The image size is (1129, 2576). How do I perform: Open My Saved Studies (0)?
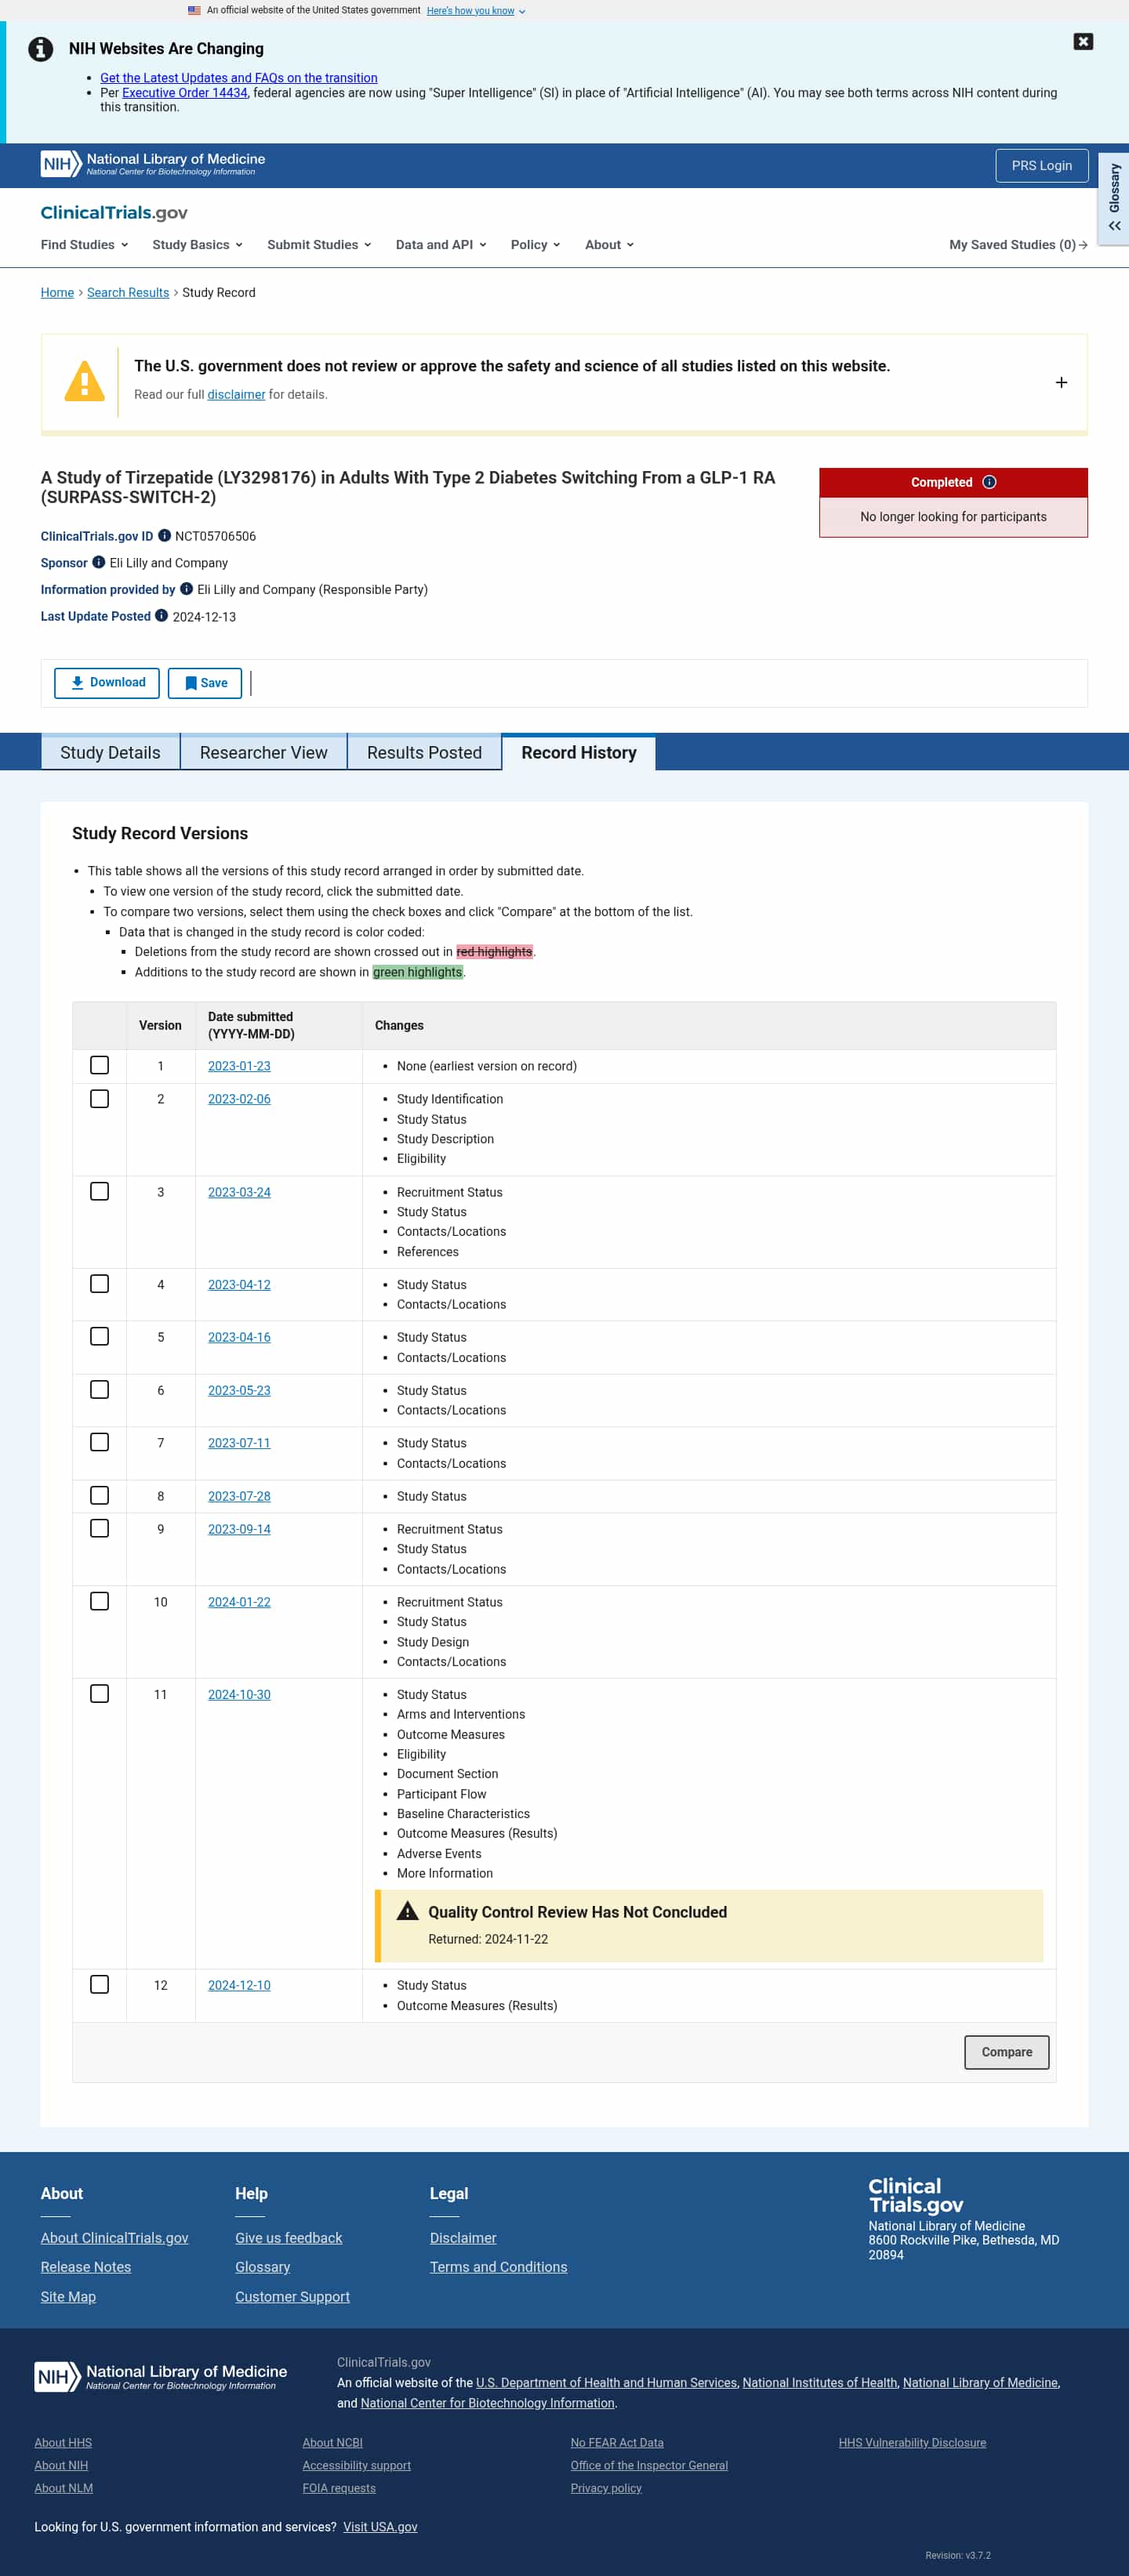point(1018,245)
